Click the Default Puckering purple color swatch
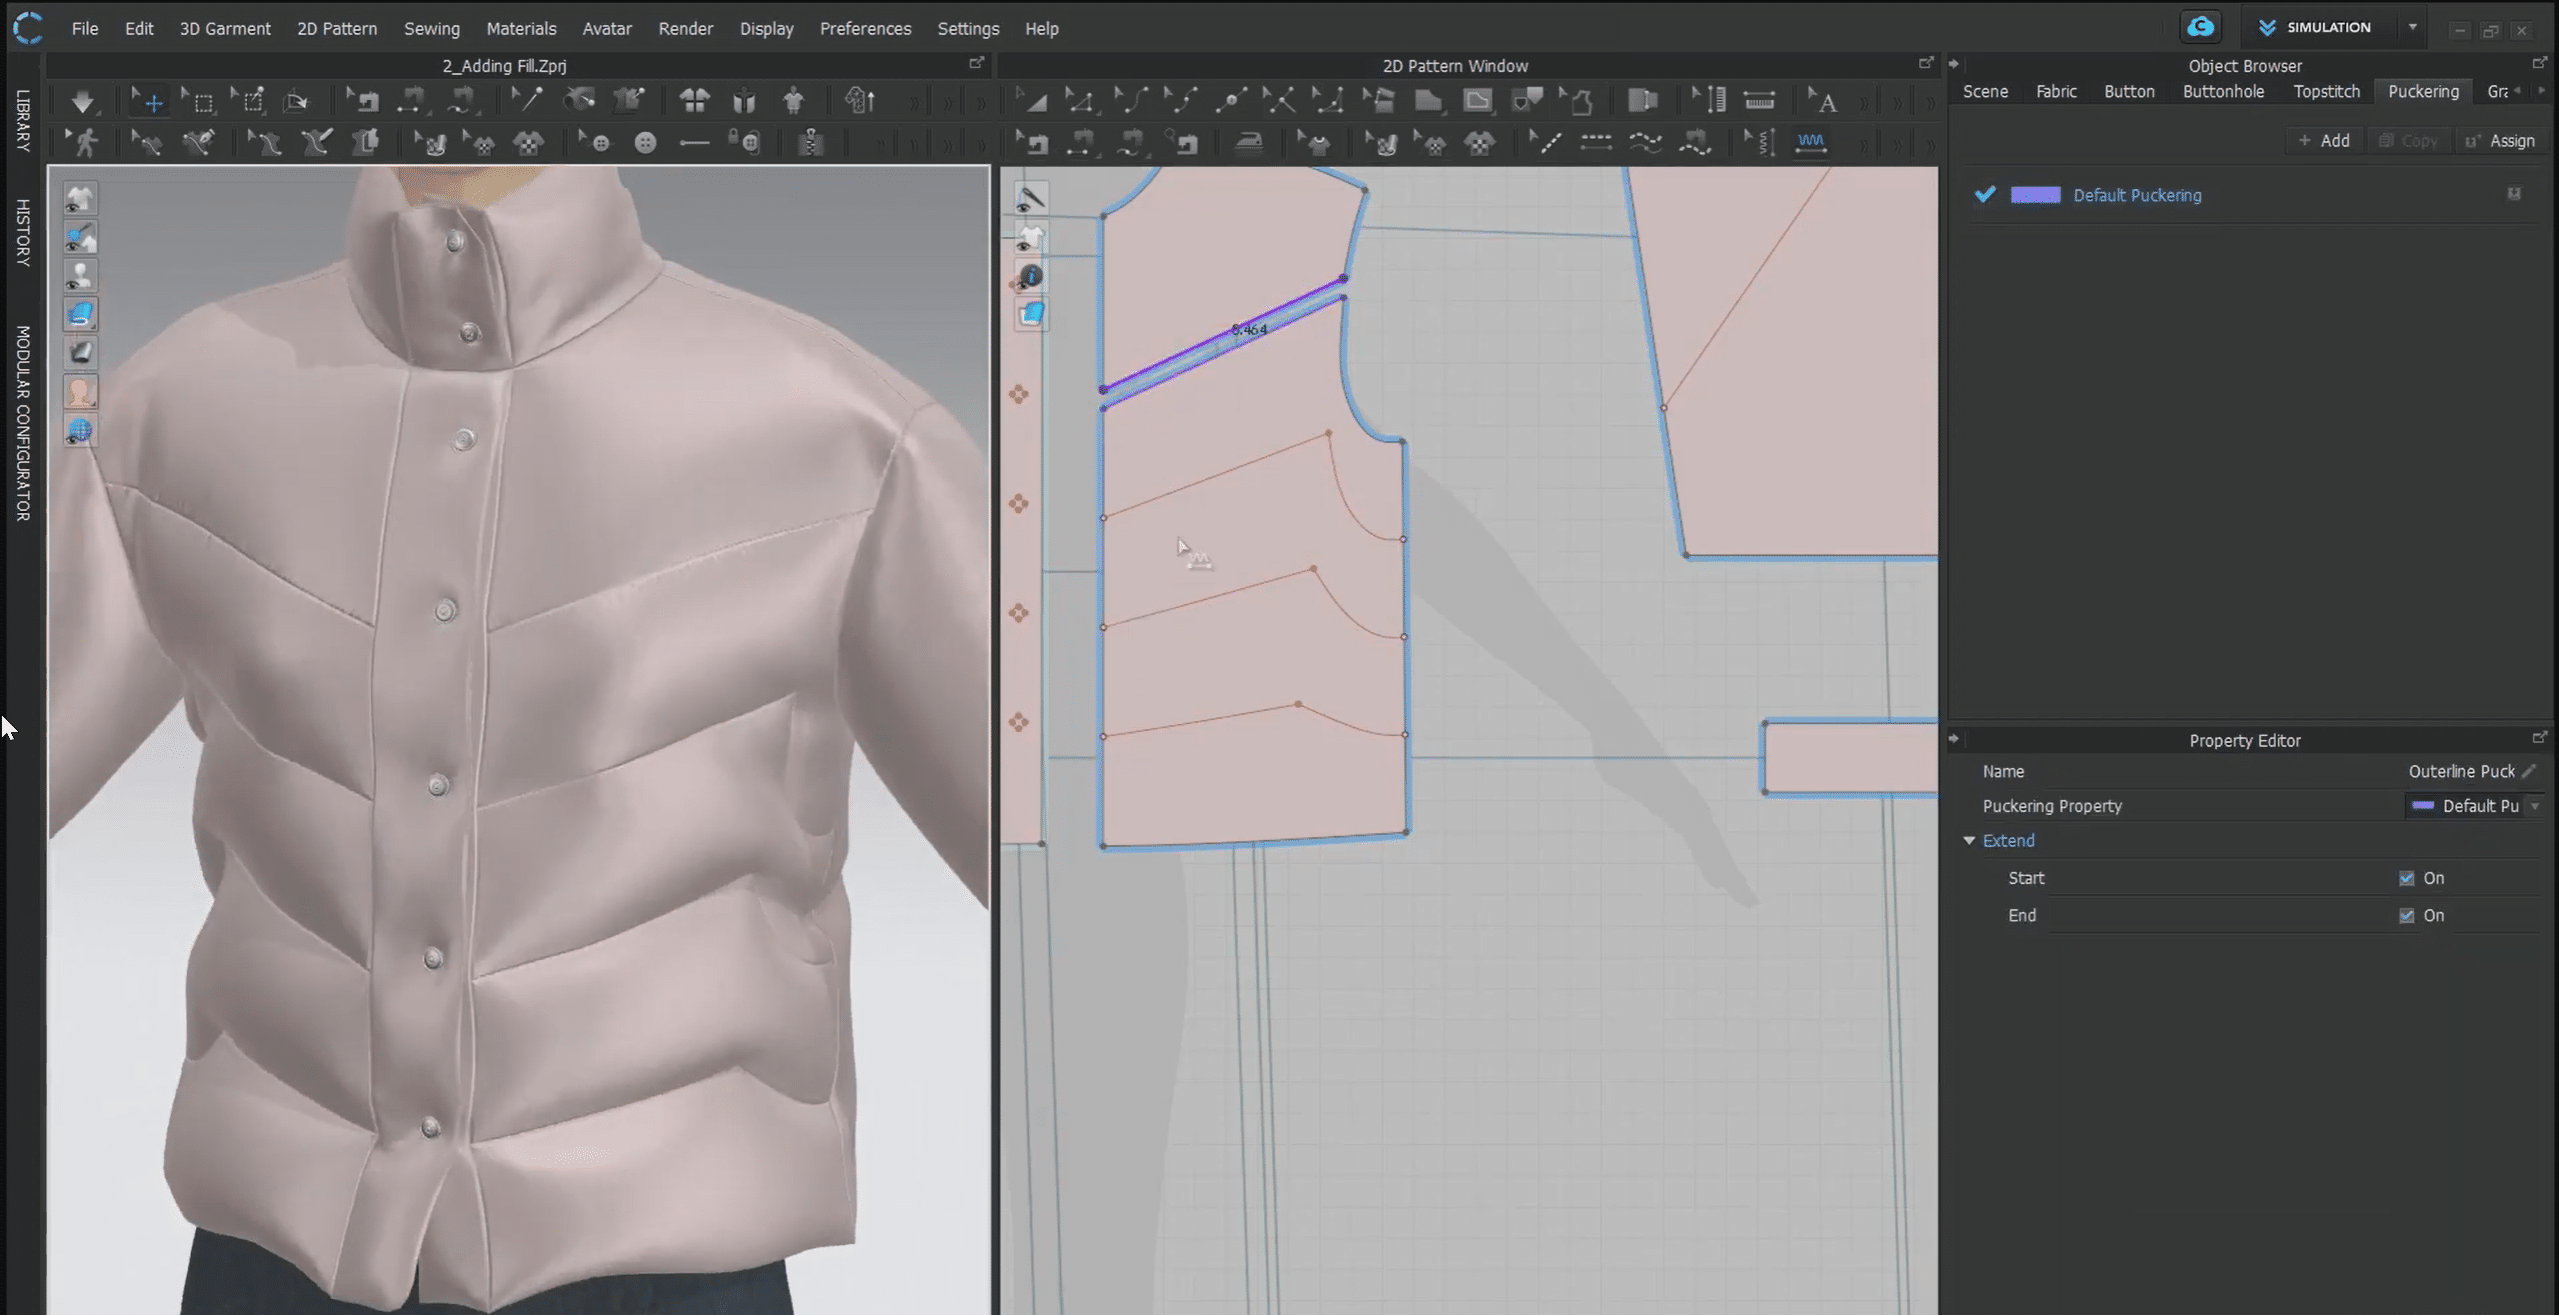 pyautogui.click(x=2034, y=195)
